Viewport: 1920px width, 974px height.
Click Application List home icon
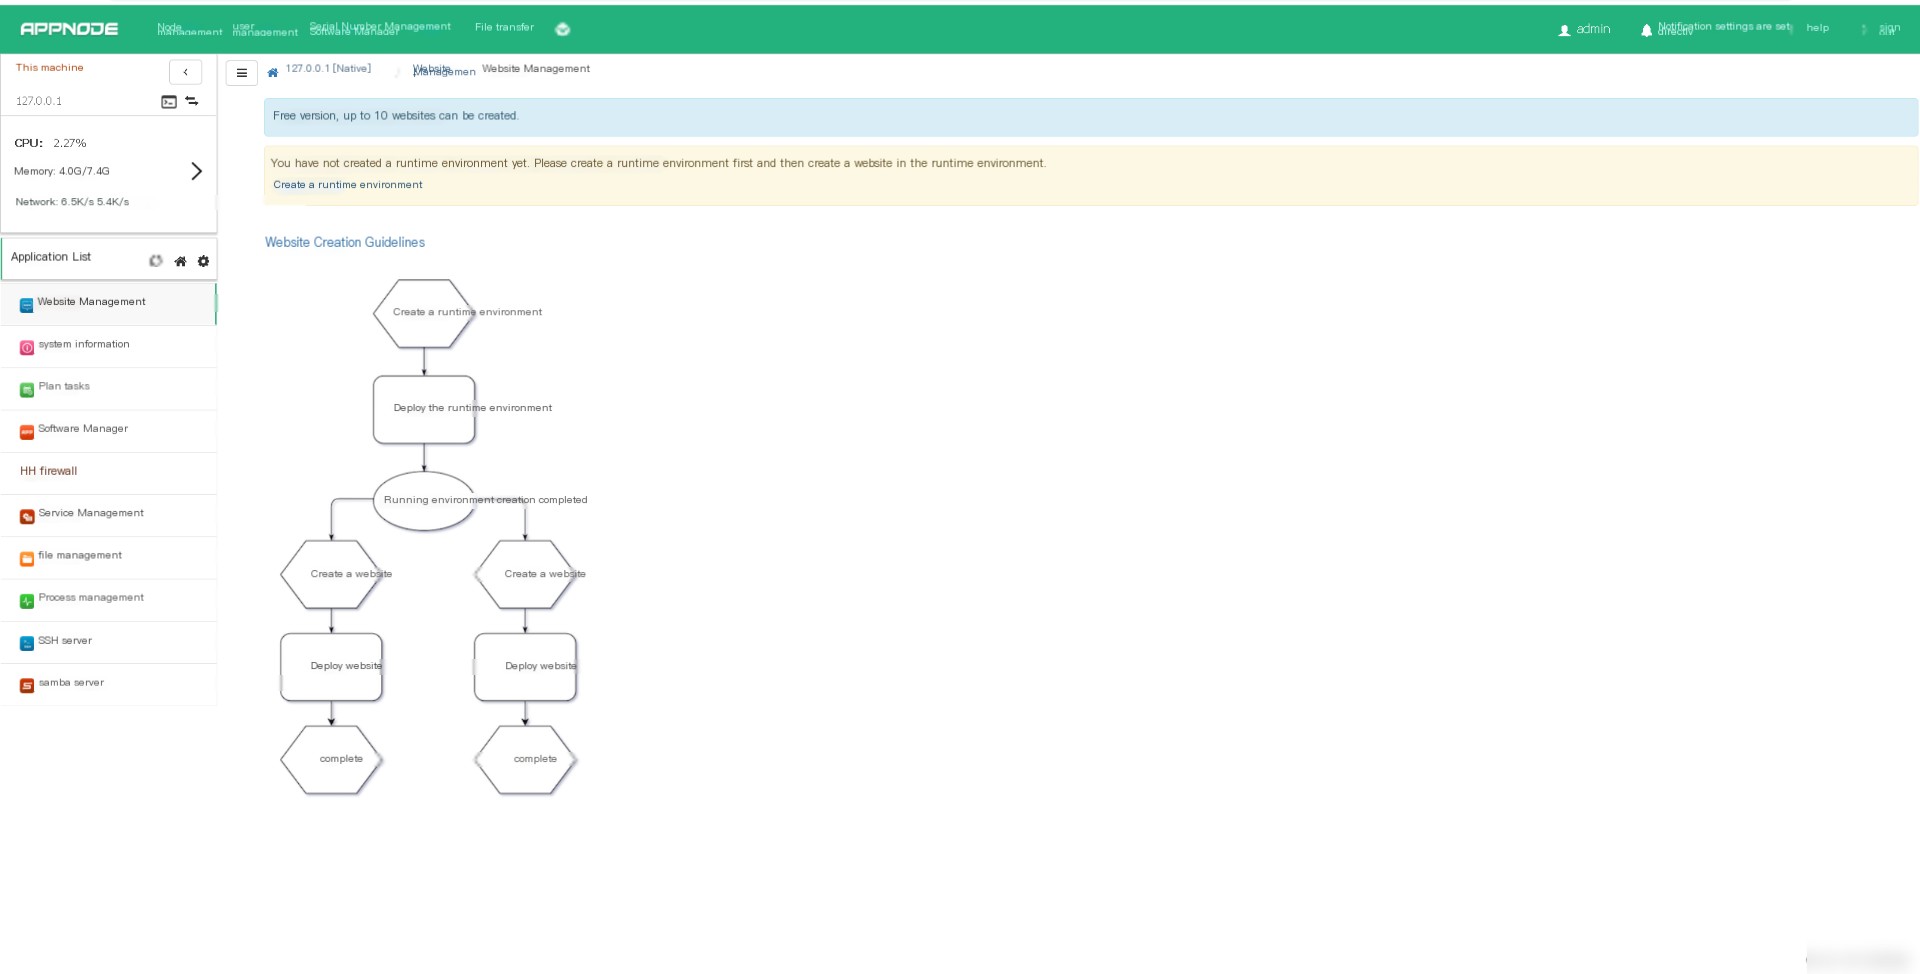180,261
